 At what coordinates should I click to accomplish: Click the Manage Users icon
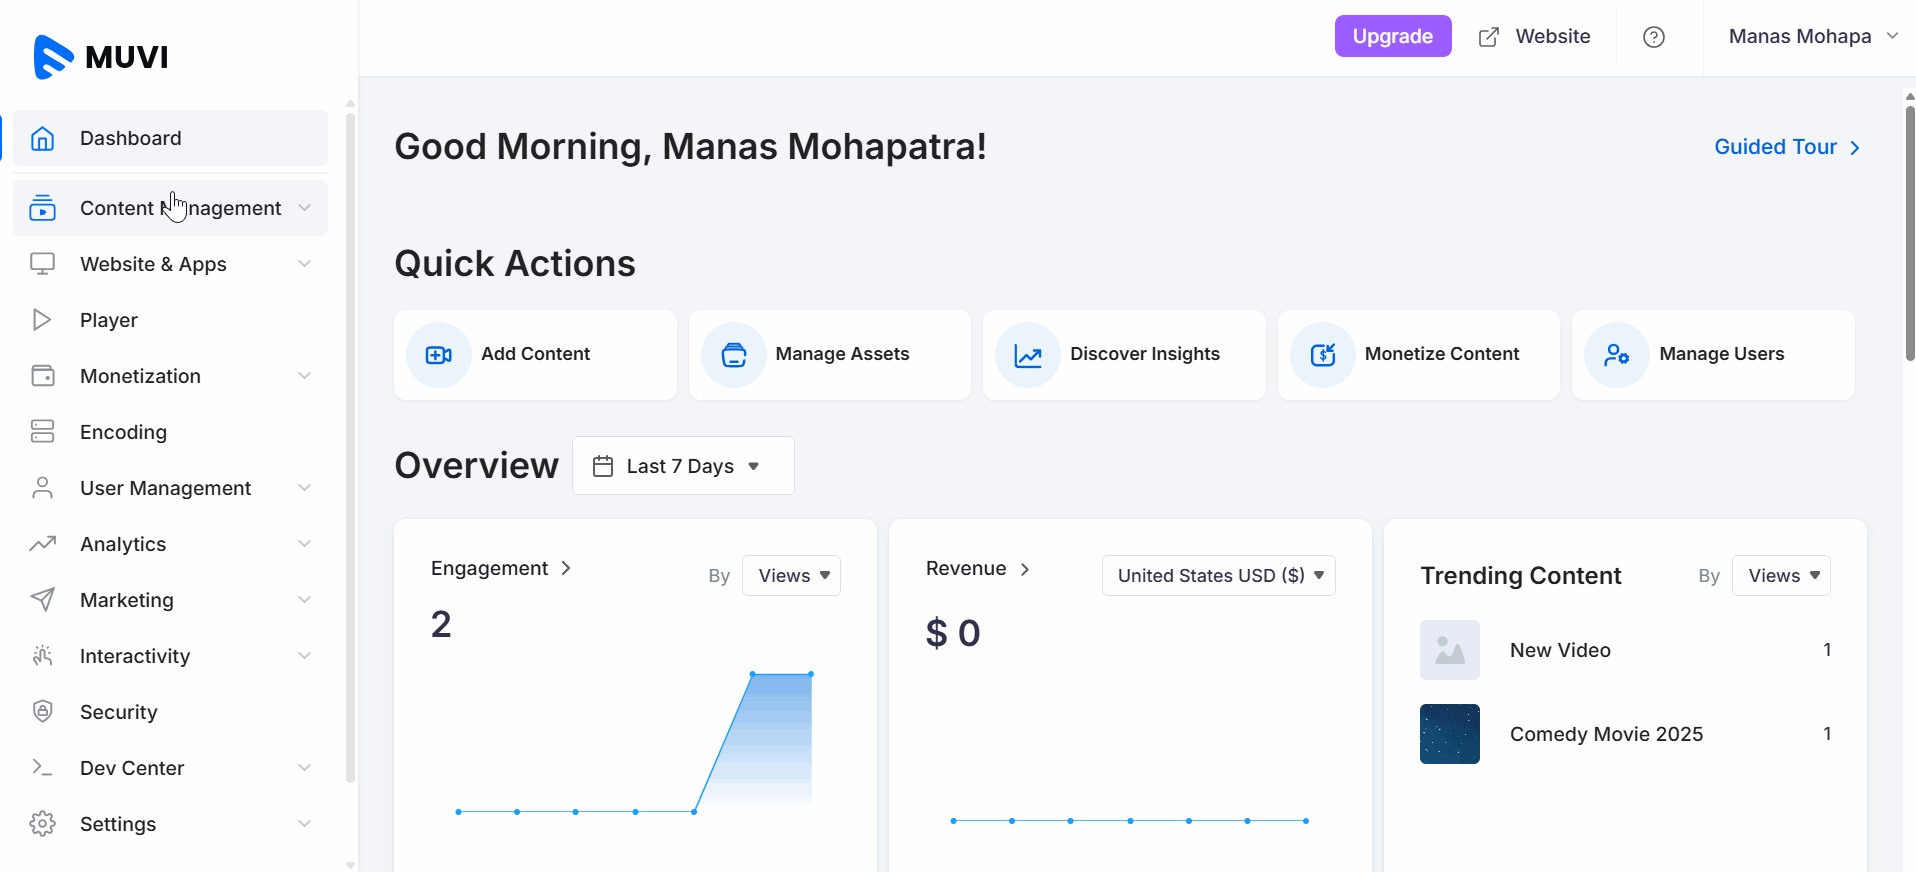[1616, 355]
